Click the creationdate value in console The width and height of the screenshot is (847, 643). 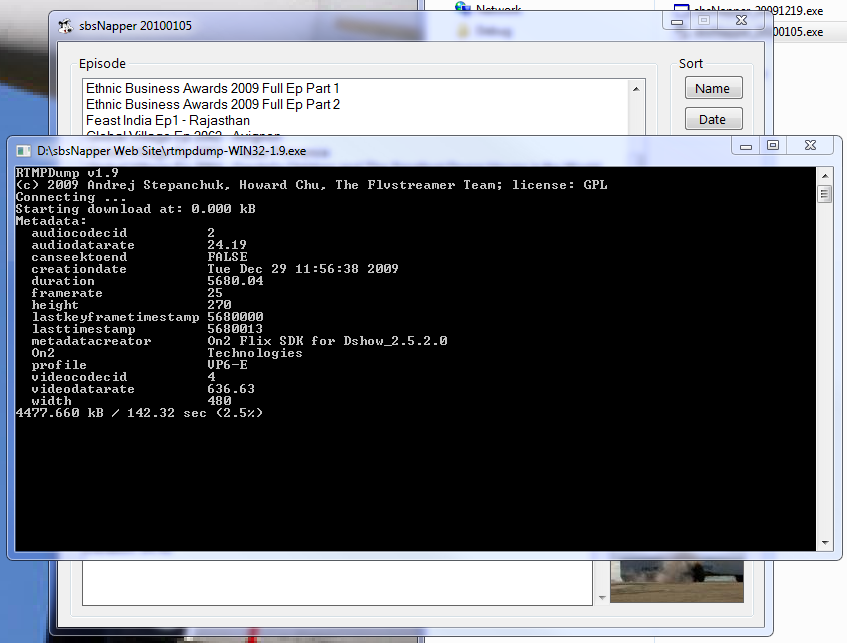(x=302, y=269)
